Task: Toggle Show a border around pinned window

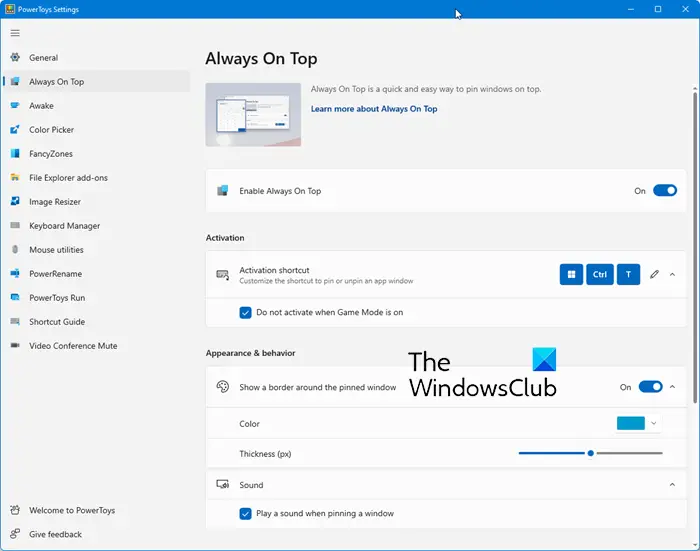Action: pyautogui.click(x=650, y=387)
